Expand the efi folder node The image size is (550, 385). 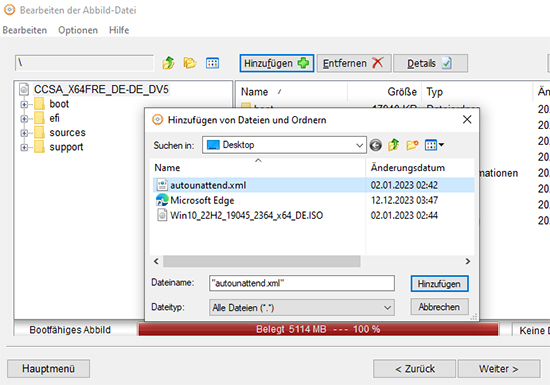coord(24,119)
